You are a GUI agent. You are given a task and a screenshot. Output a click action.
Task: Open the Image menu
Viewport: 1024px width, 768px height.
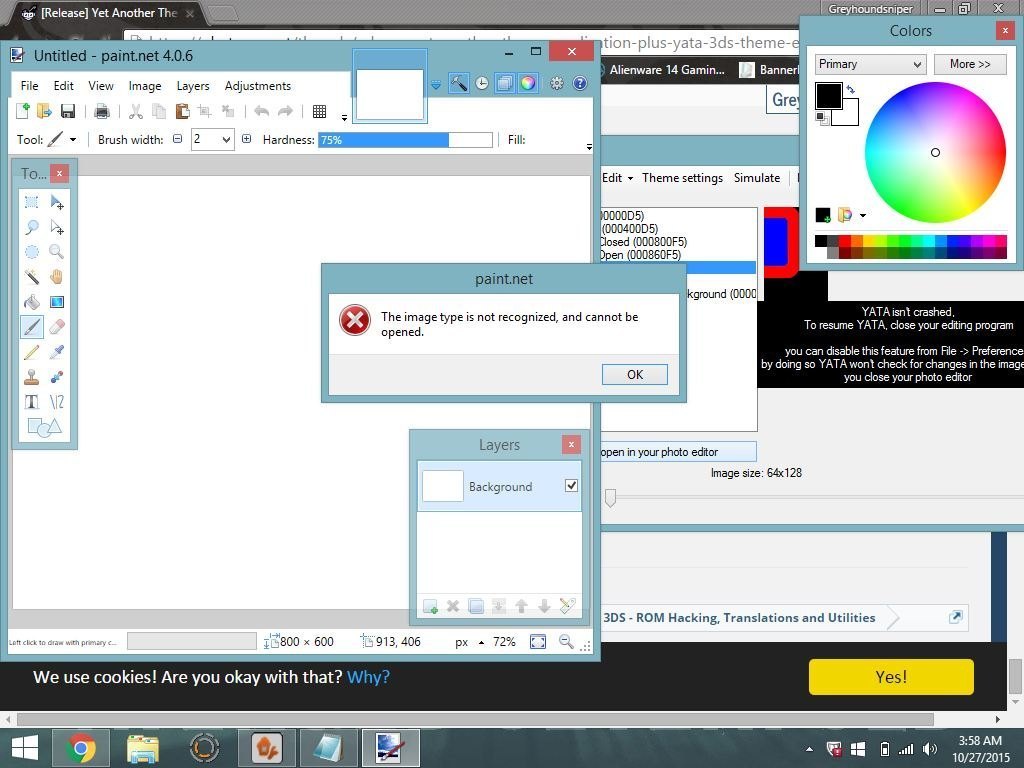pyautogui.click(x=145, y=86)
